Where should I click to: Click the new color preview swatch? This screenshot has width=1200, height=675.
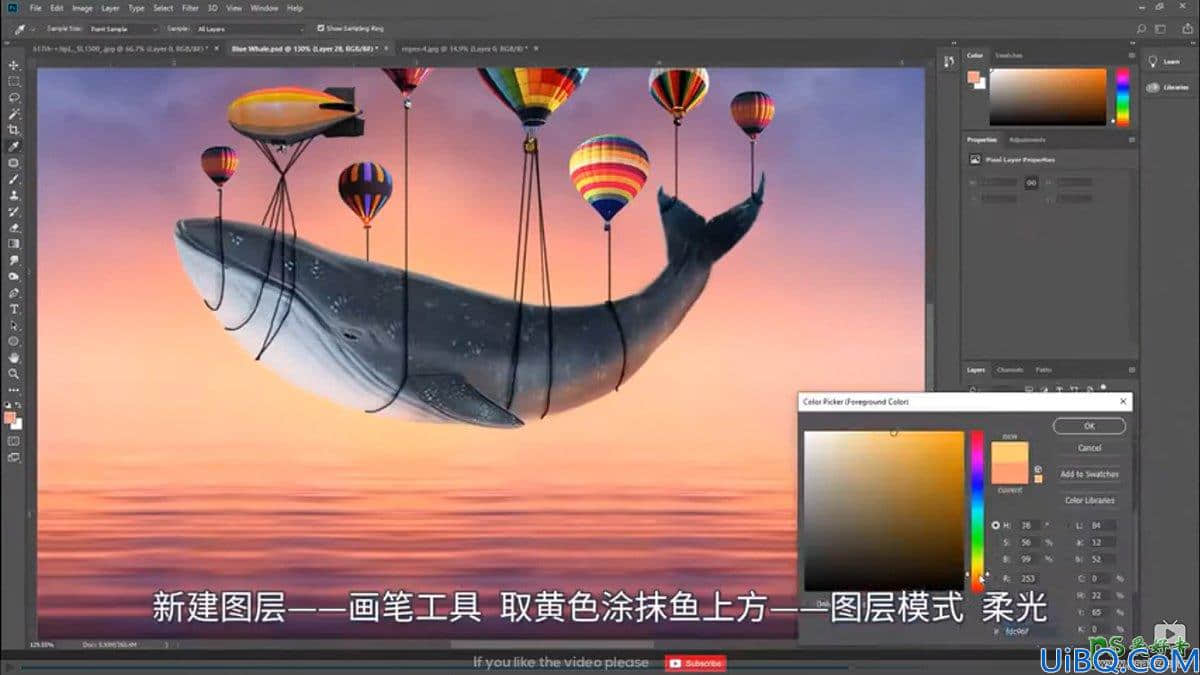1009,452
